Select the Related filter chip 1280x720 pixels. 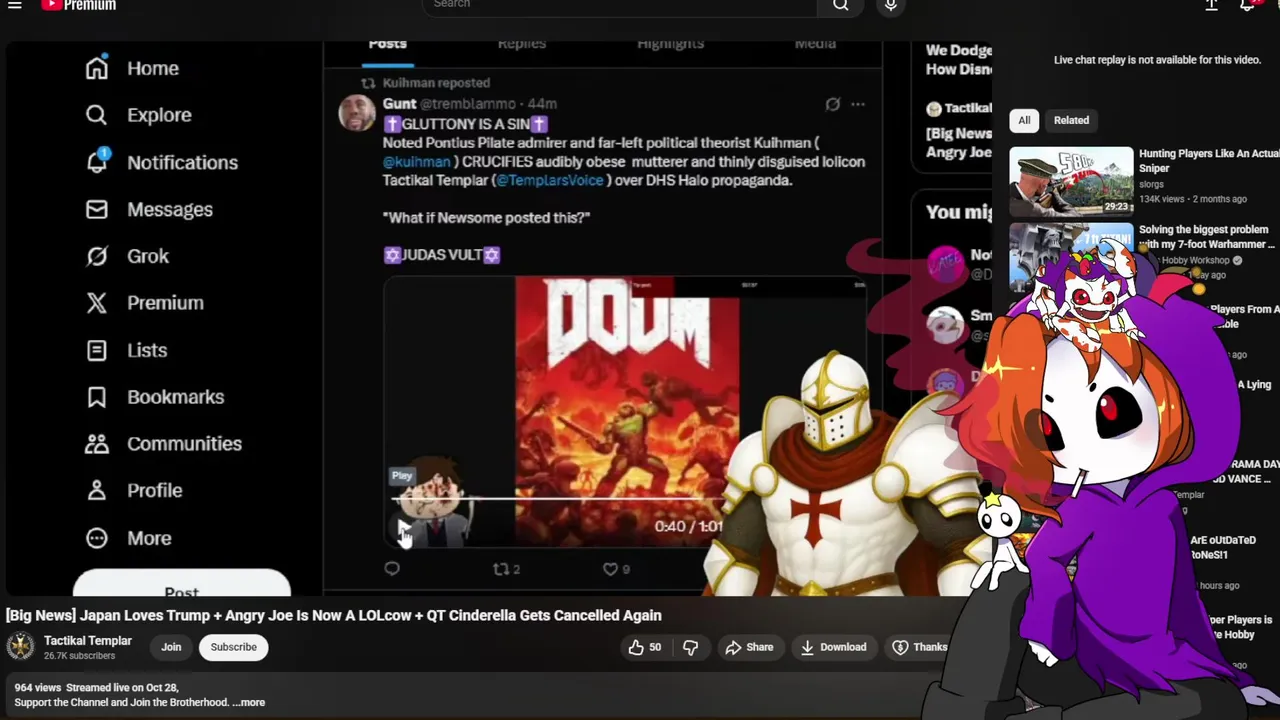1071,120
